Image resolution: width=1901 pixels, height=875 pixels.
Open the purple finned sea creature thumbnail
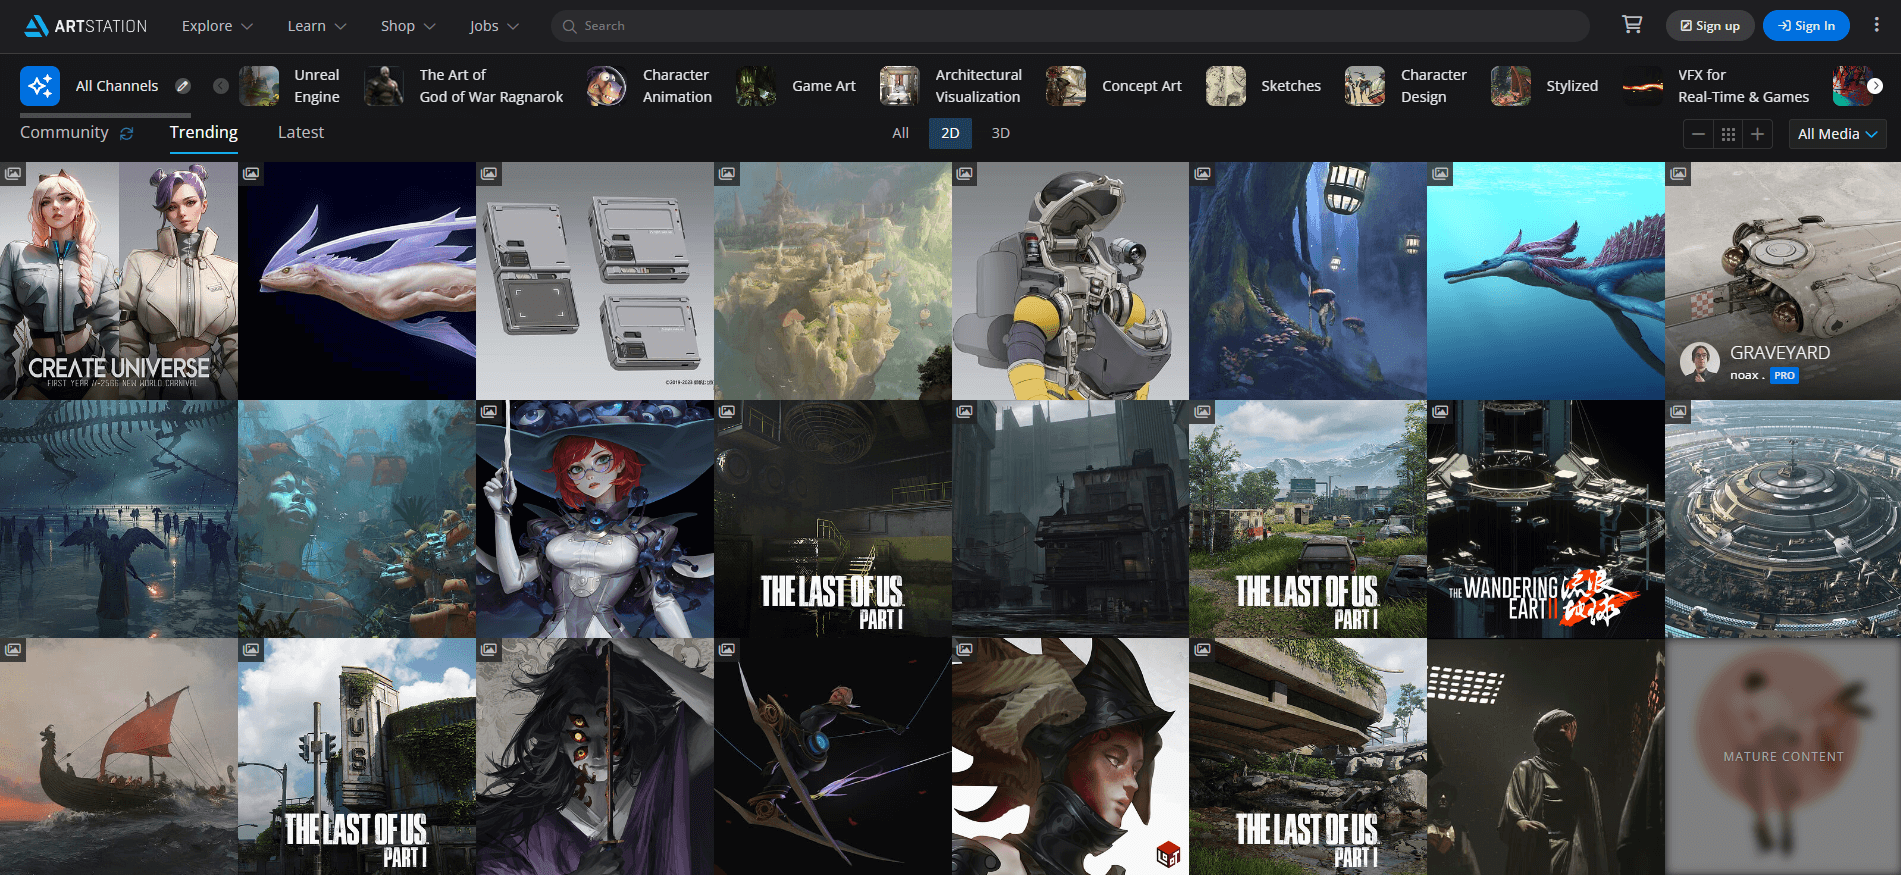click(x=357, y=281)
